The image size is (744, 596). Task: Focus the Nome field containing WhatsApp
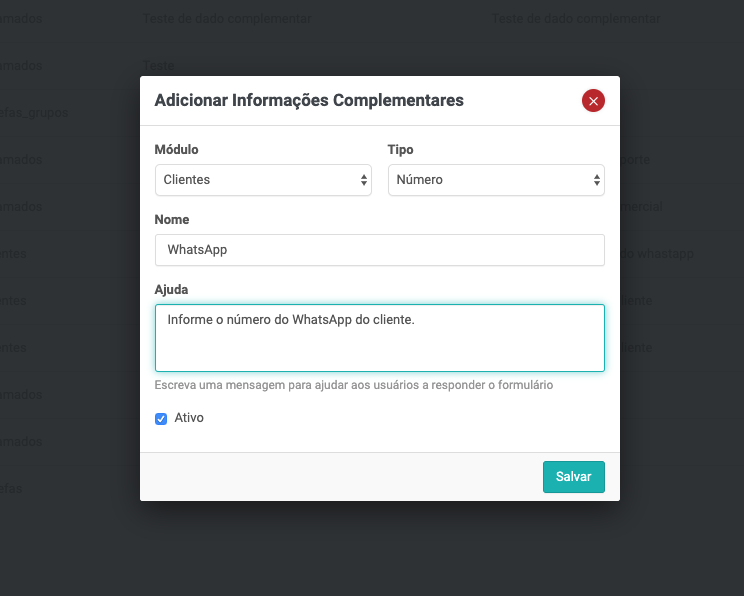click(380, 250)
